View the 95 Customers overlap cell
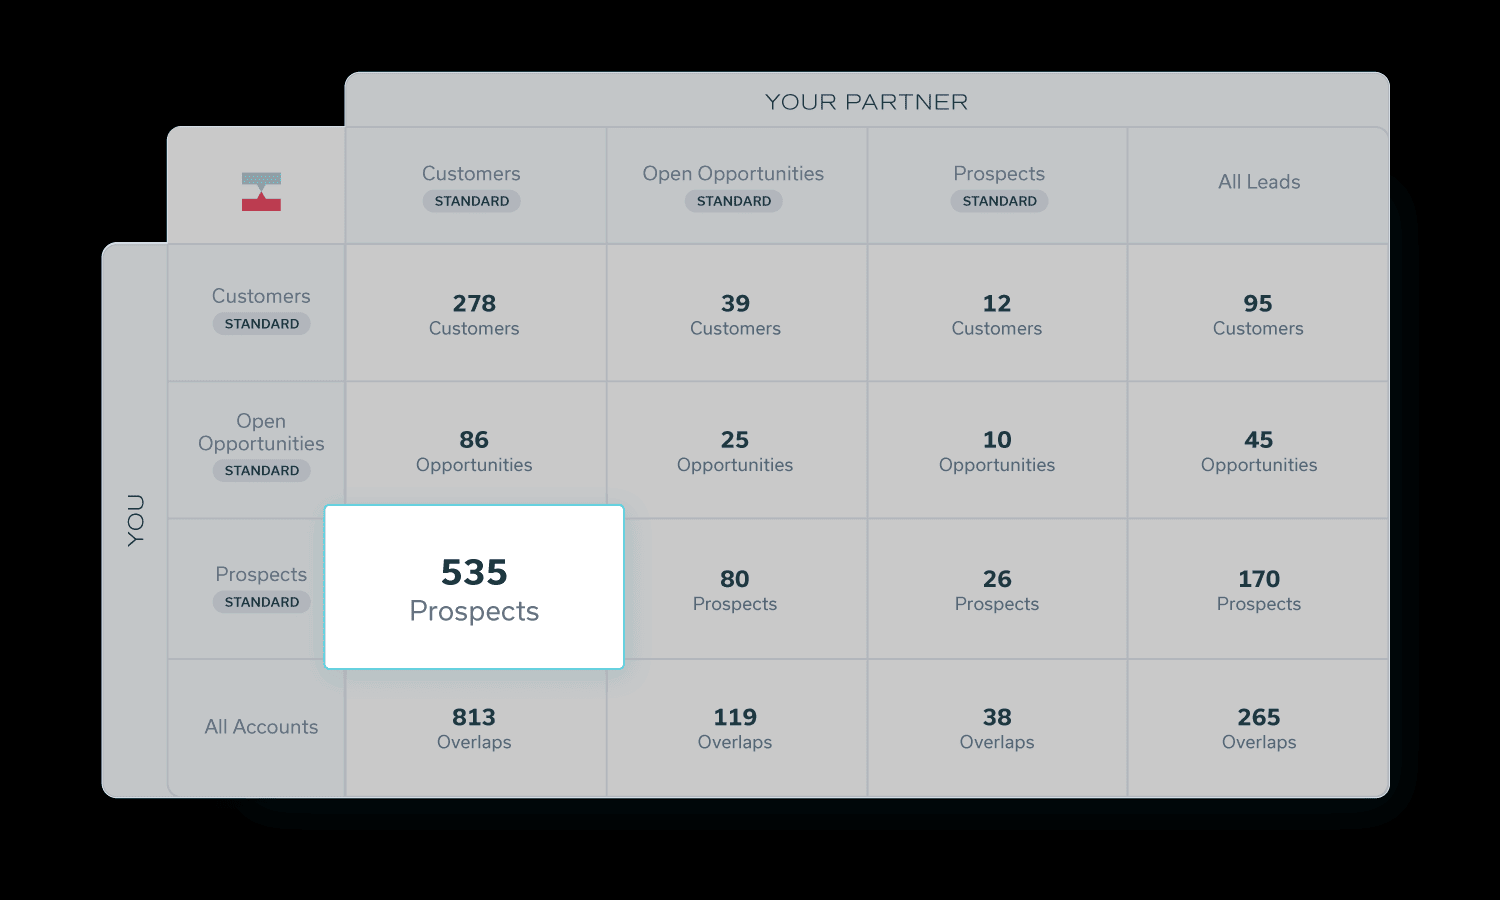Image resolution: width=1500 pixels, height=900 pixels. click(x=1258, y=314)
